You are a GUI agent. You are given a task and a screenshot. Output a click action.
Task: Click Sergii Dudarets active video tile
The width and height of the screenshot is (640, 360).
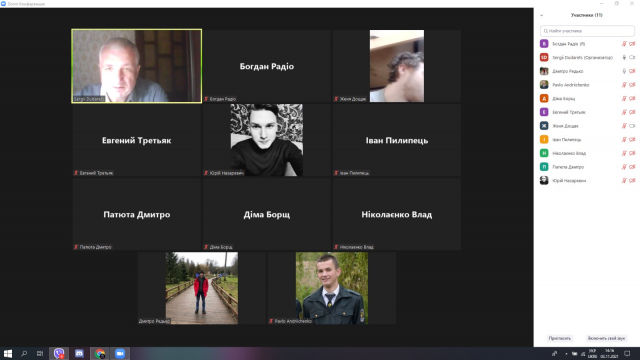point(137,66)
